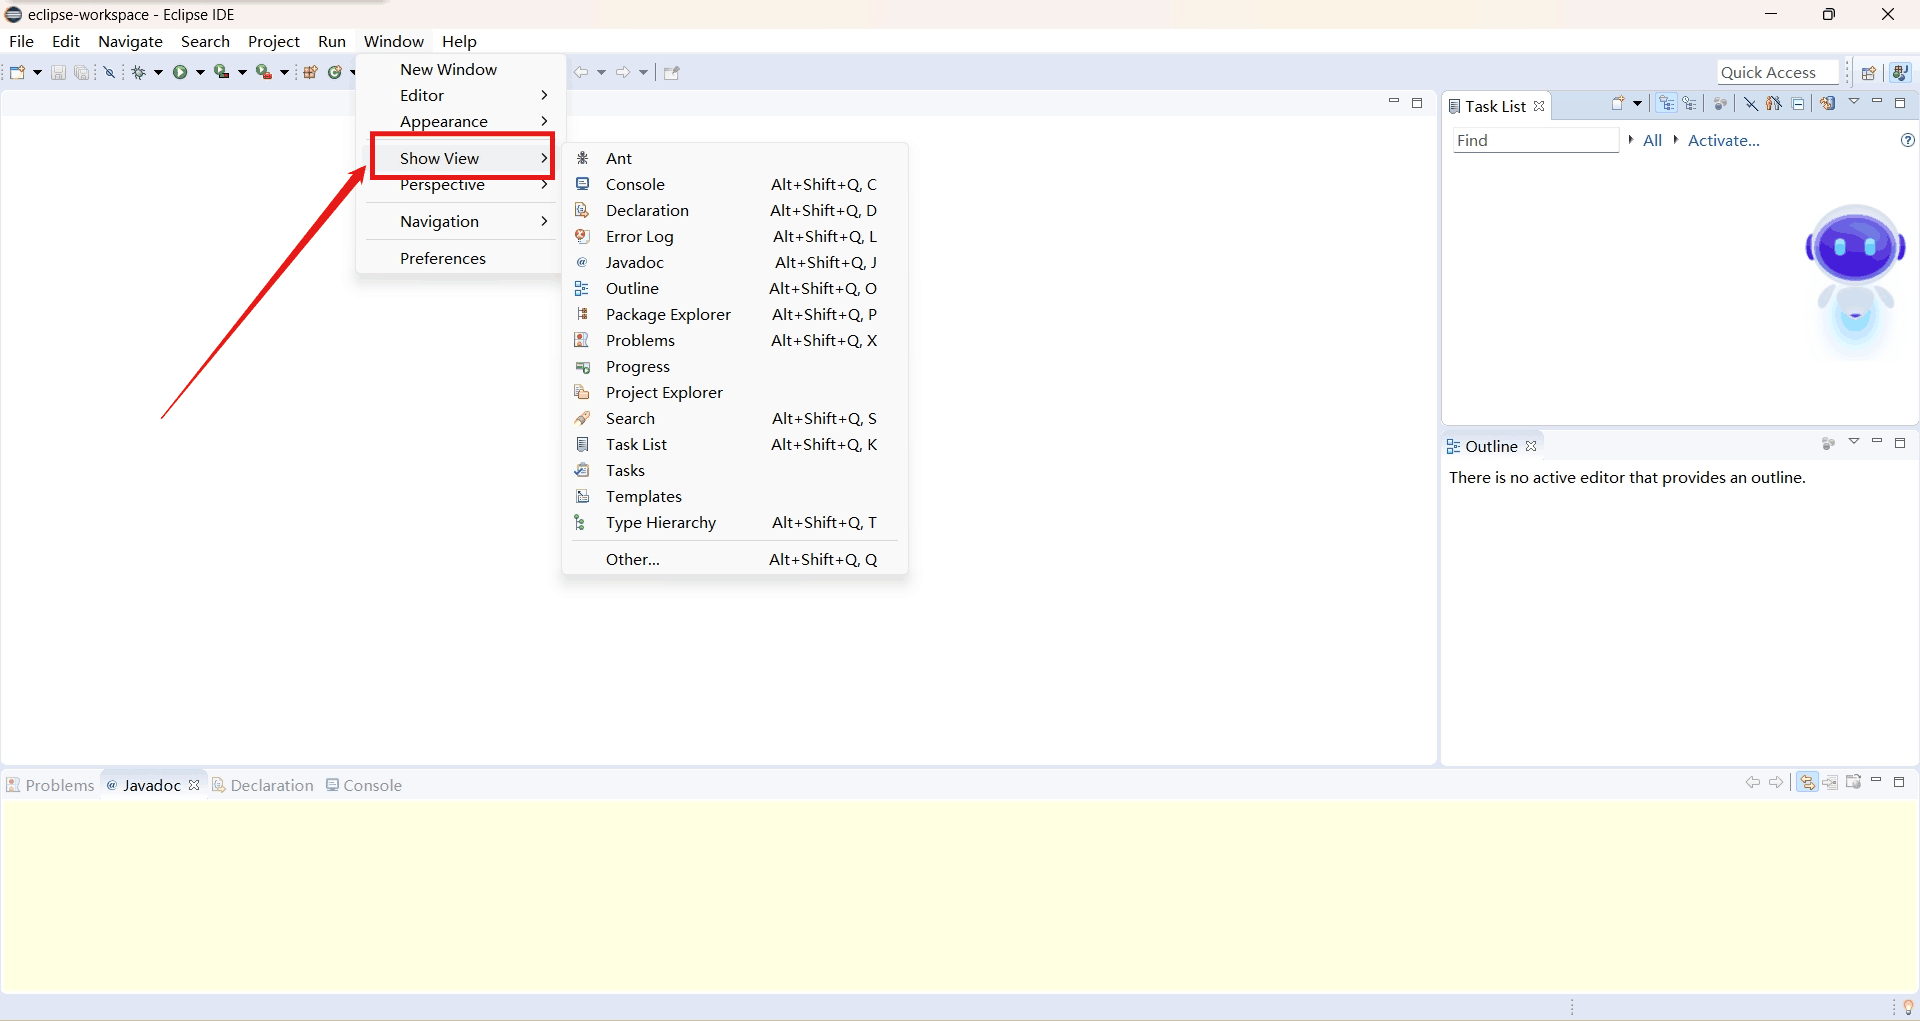The width and height of the screenshot is (1920, 1021).
Task: Toggle Categorized view in Task List
Action: tap(1666, 103)
